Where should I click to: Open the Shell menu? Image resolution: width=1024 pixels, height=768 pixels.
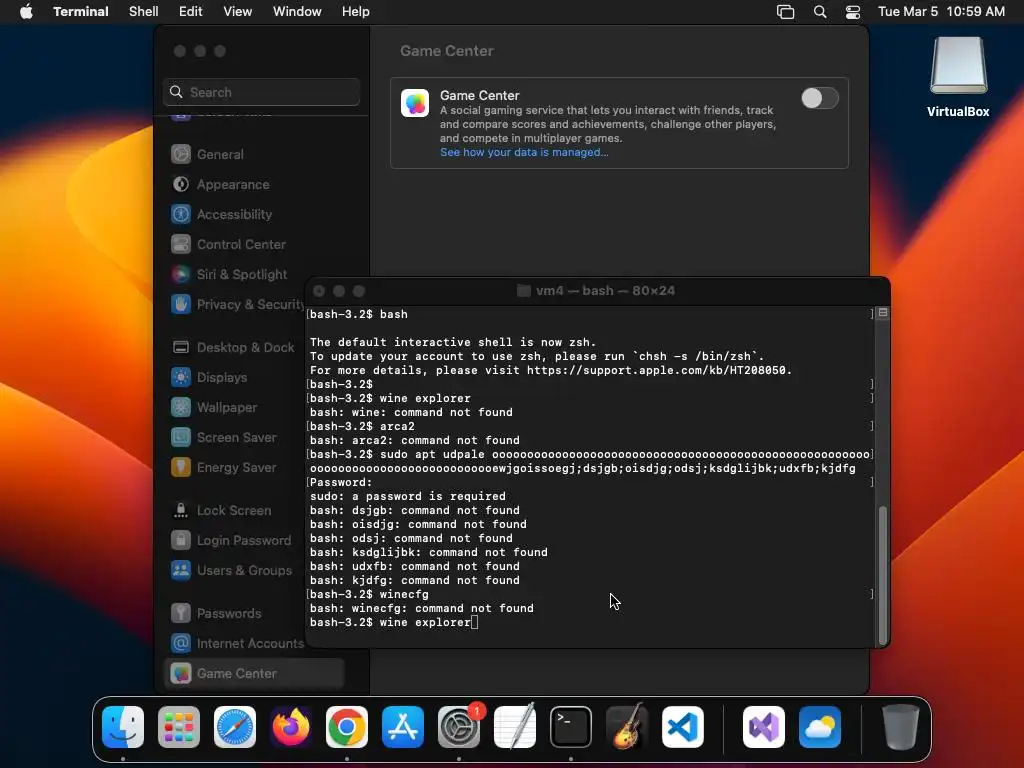click(x=144, y=12)
